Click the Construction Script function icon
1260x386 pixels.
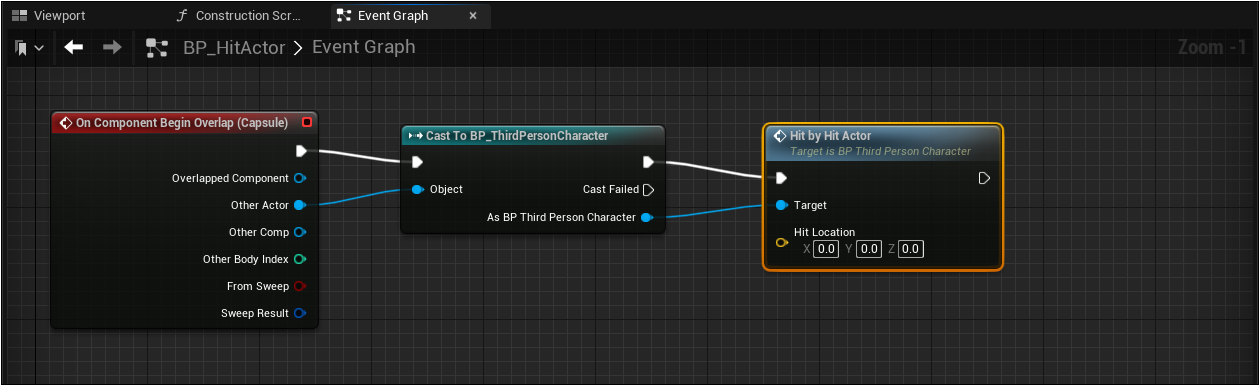pos(181,16)
